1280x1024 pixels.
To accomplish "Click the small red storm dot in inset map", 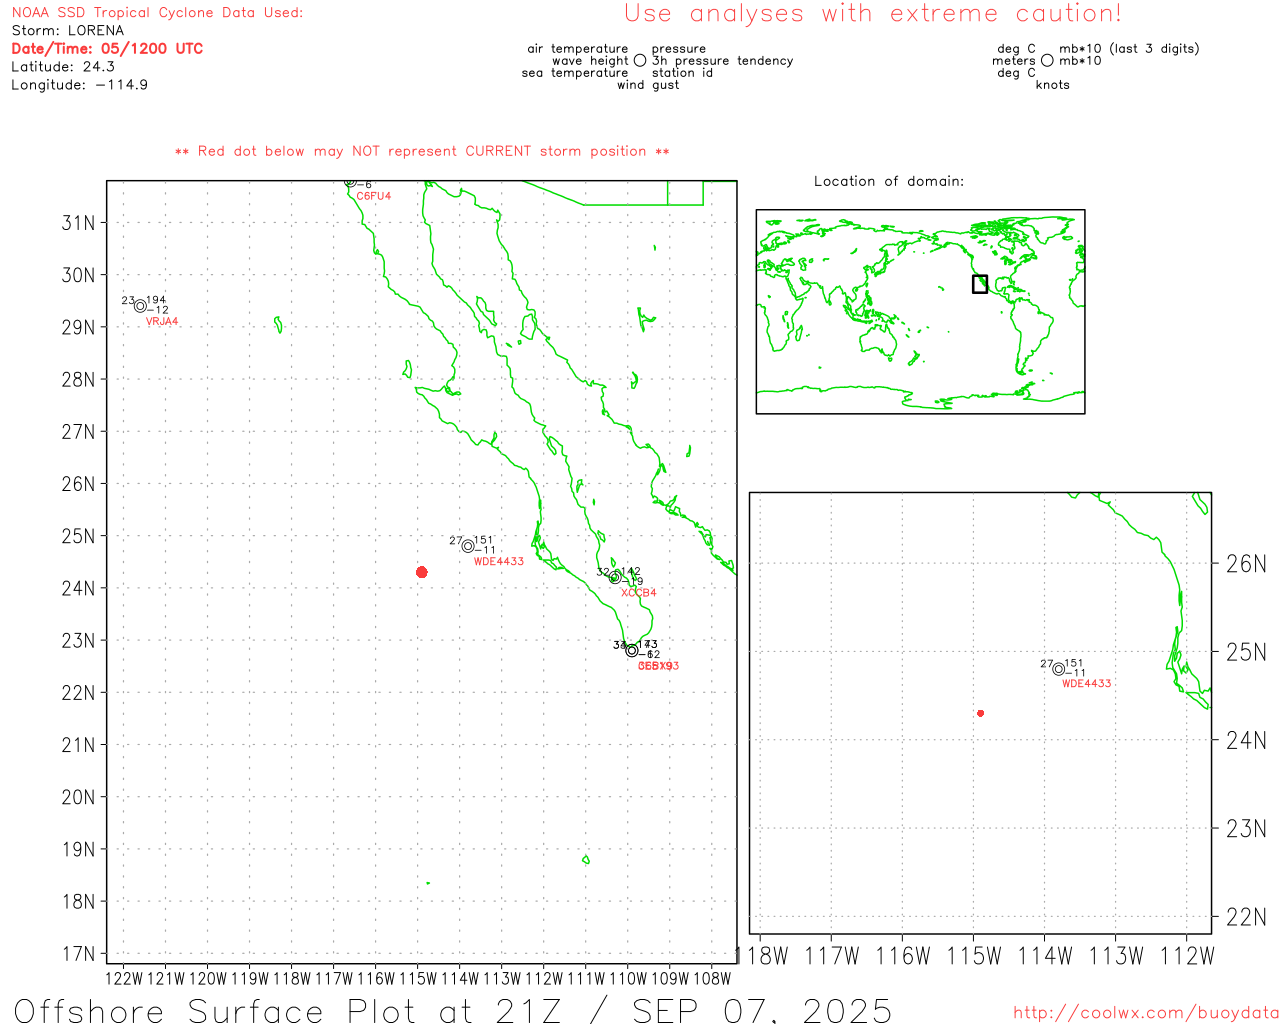I will coord(981,713).
